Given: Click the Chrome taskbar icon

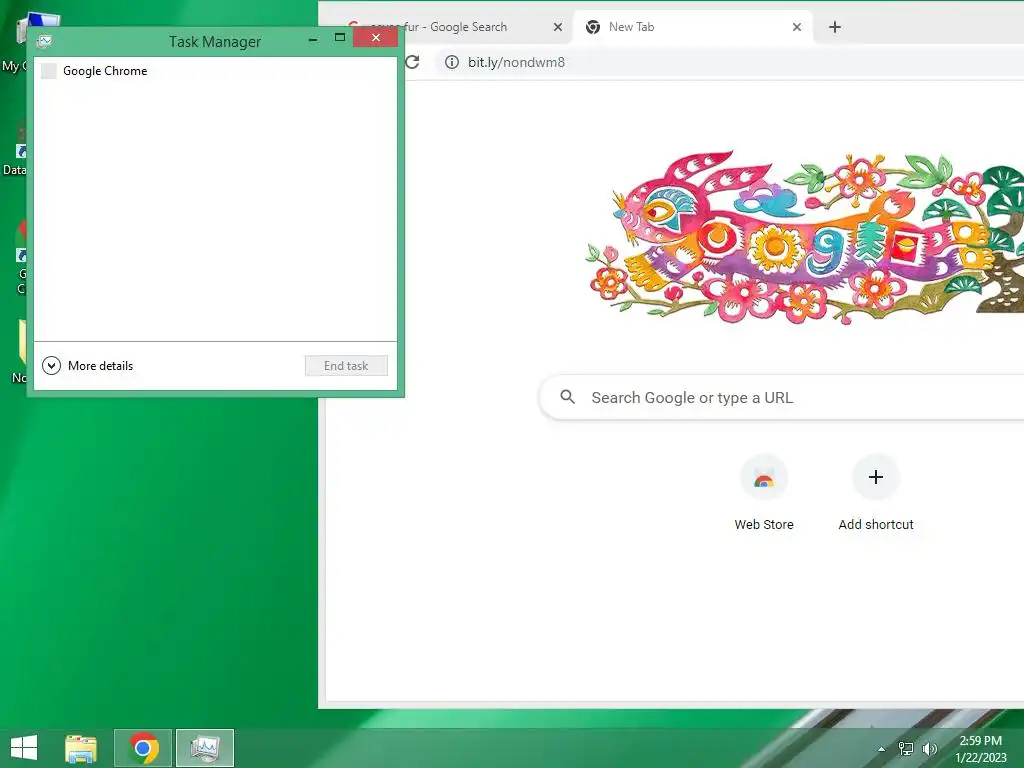Looking at the screenshot, I should 143,748.
